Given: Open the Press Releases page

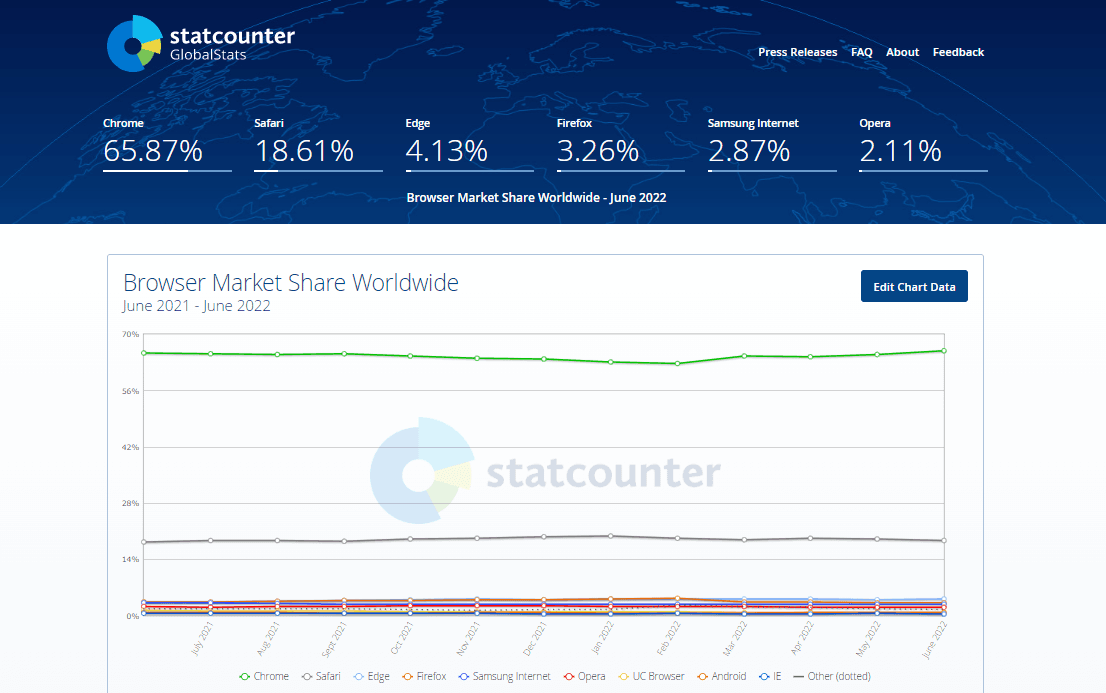Looking at the screenshot, I should tap(797, 52).
